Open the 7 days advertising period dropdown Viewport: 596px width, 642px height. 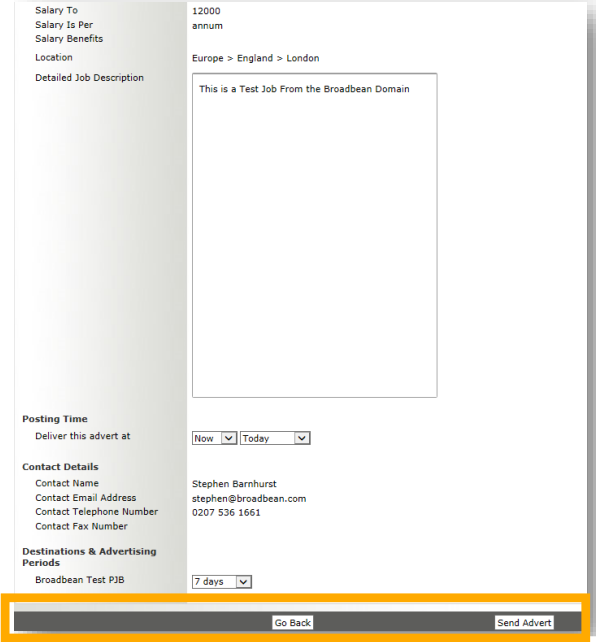(222, 581)
